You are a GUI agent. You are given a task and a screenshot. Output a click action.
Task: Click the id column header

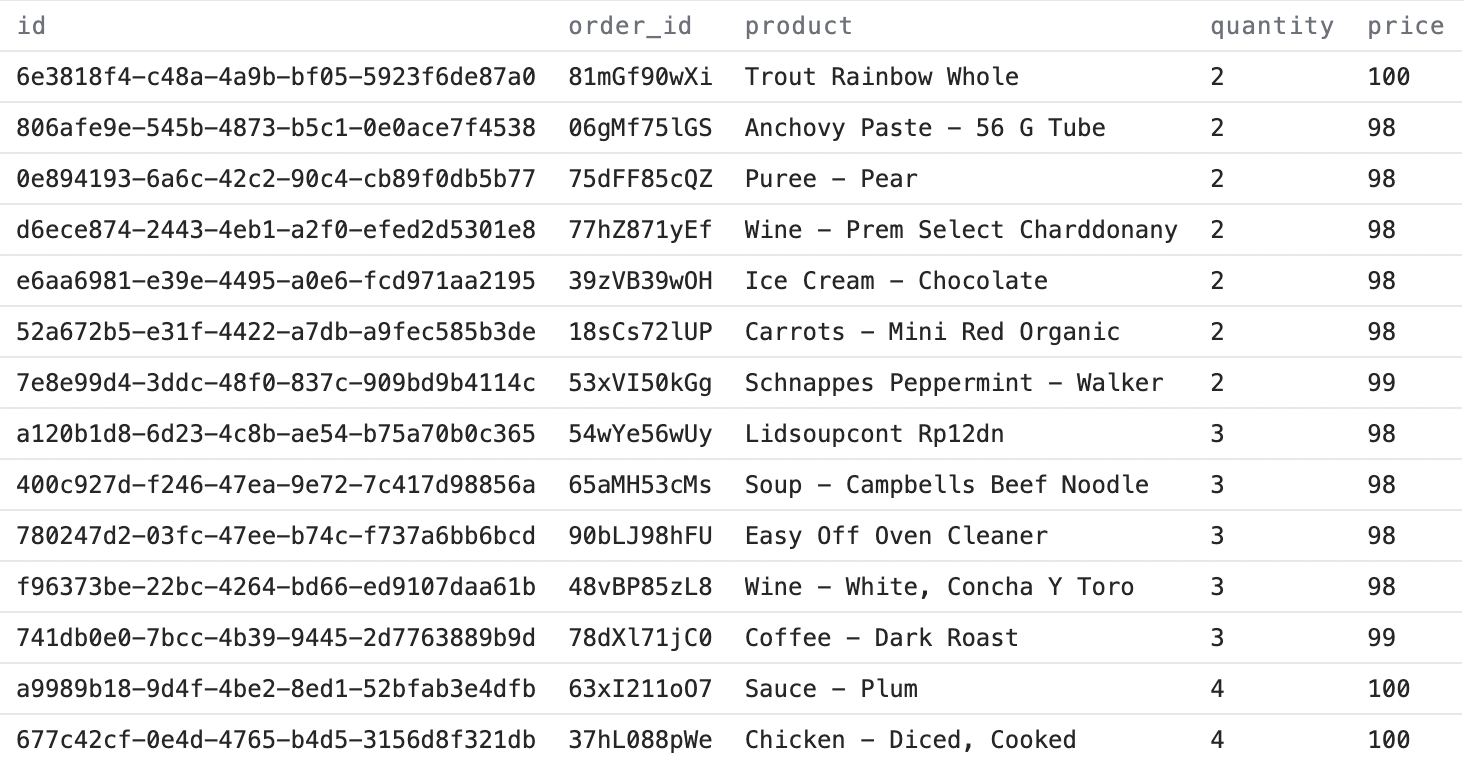[32, 26]
